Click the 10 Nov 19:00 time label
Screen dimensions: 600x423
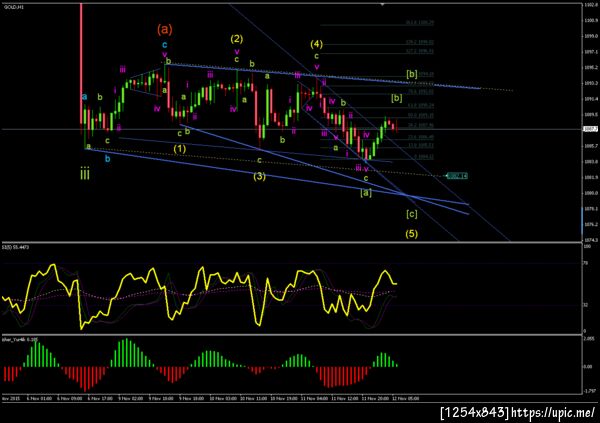coord(284,399)
